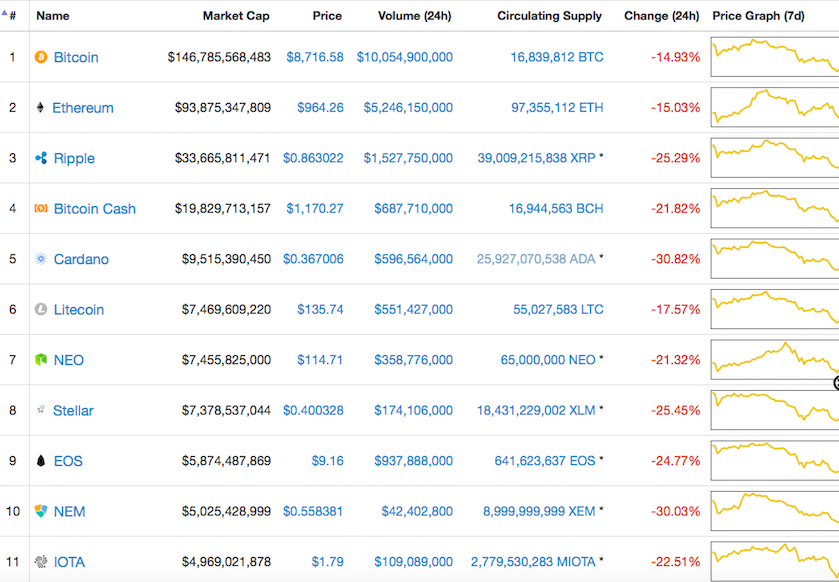Open the Ripple name link
Image resolution: width=839 pixels, height=582 pixels.
[x=74, y=158]
